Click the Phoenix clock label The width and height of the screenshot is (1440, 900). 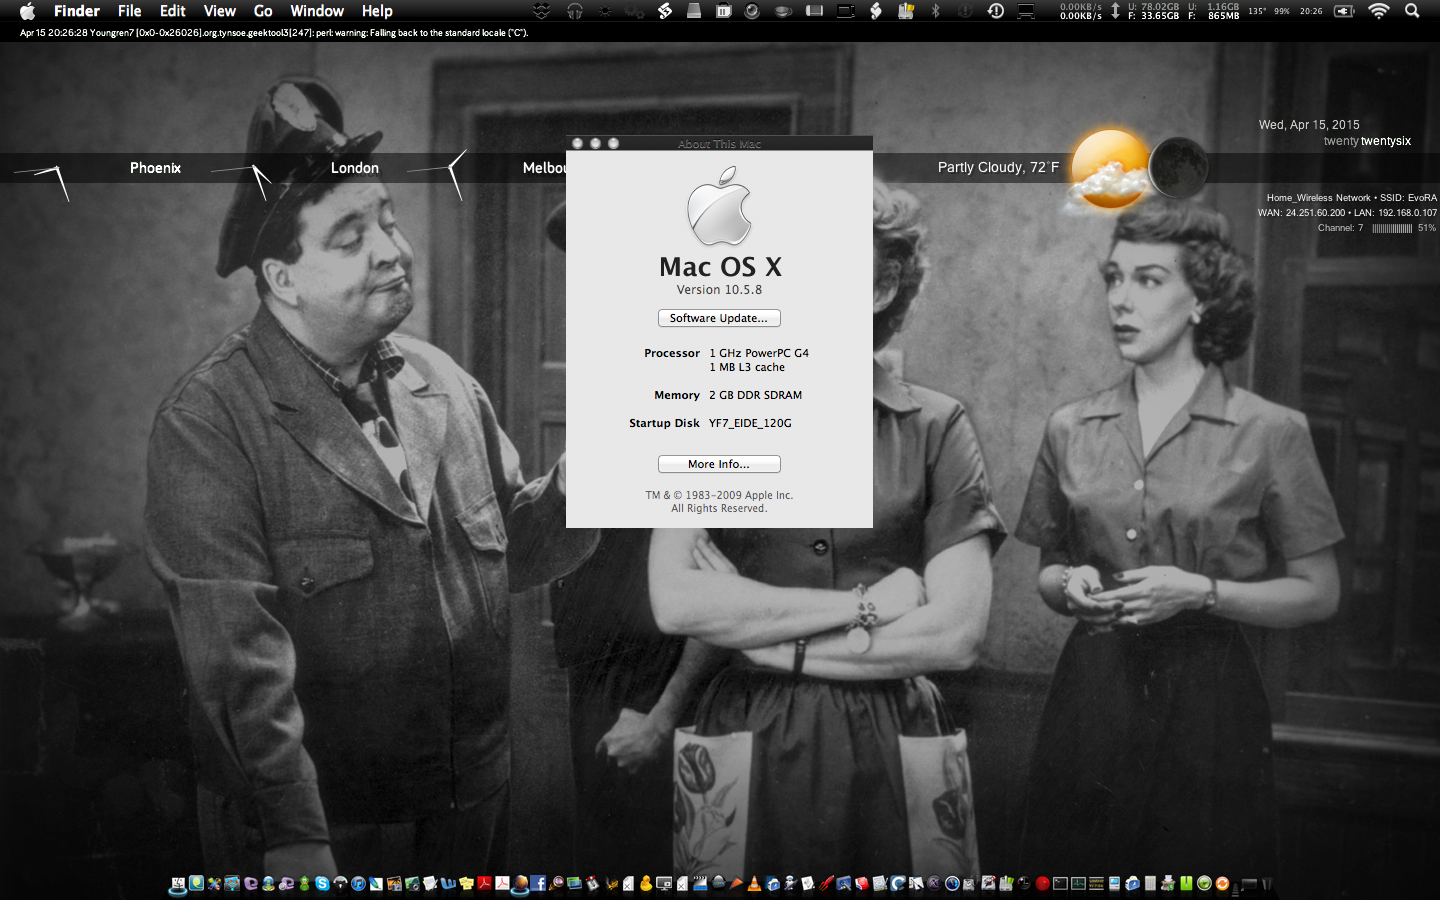coord(155,168)
